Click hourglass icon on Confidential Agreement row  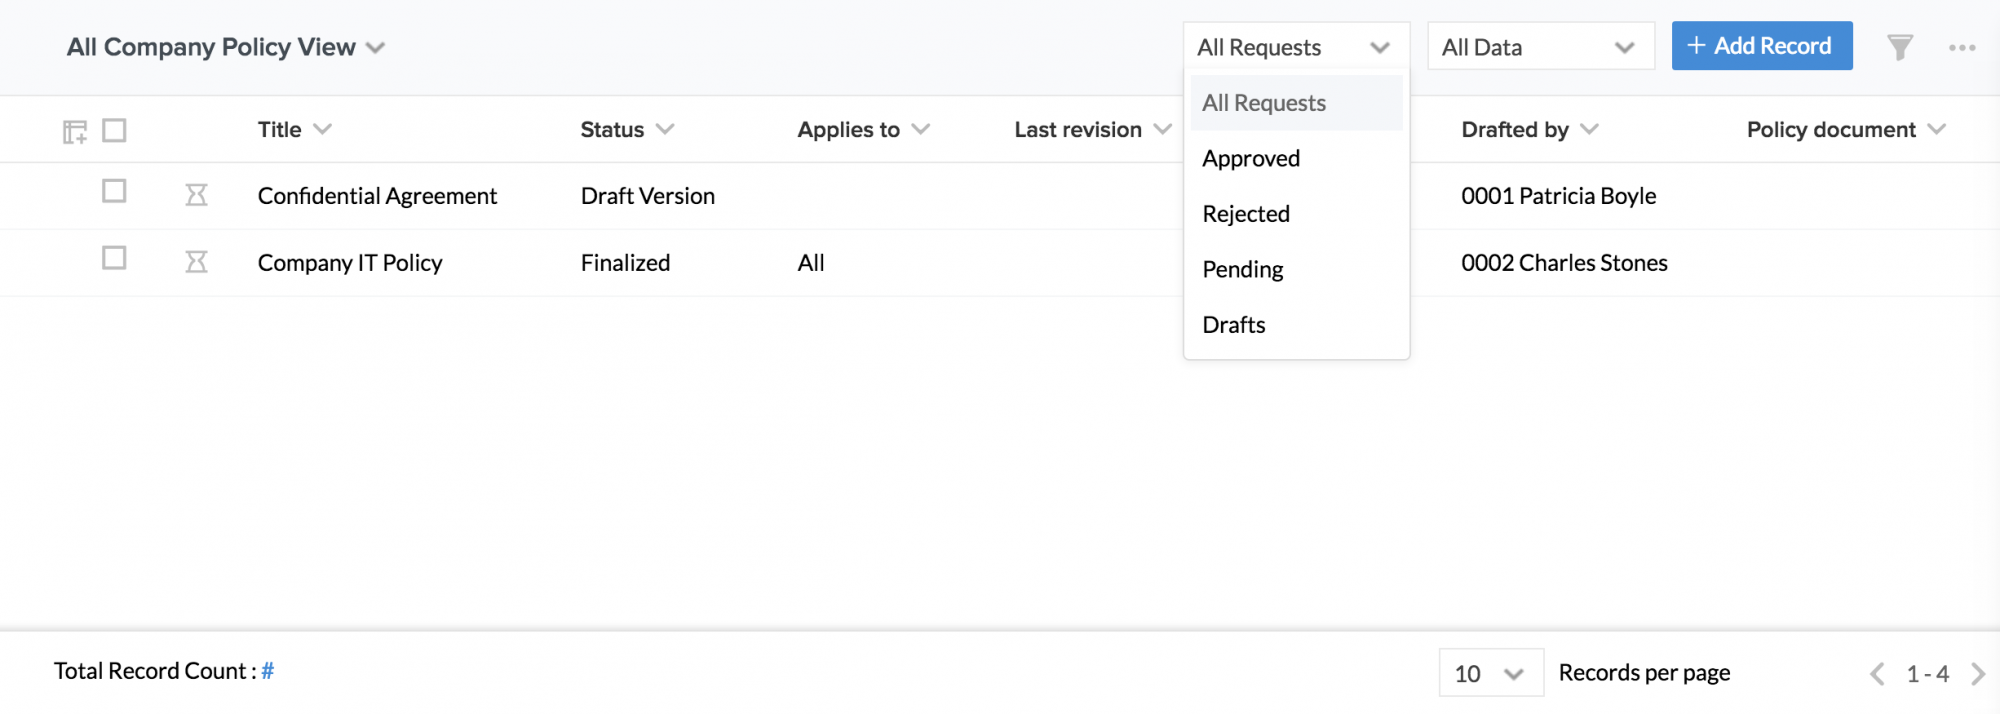[x=196, y=195]
